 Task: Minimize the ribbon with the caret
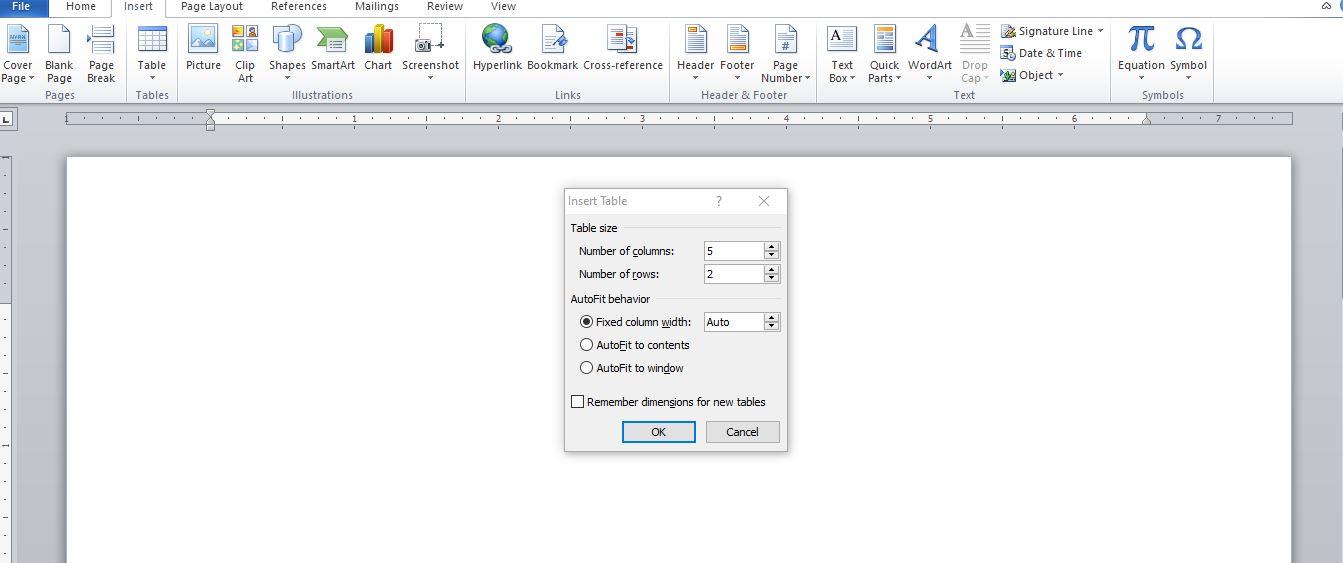[1326, 6]
